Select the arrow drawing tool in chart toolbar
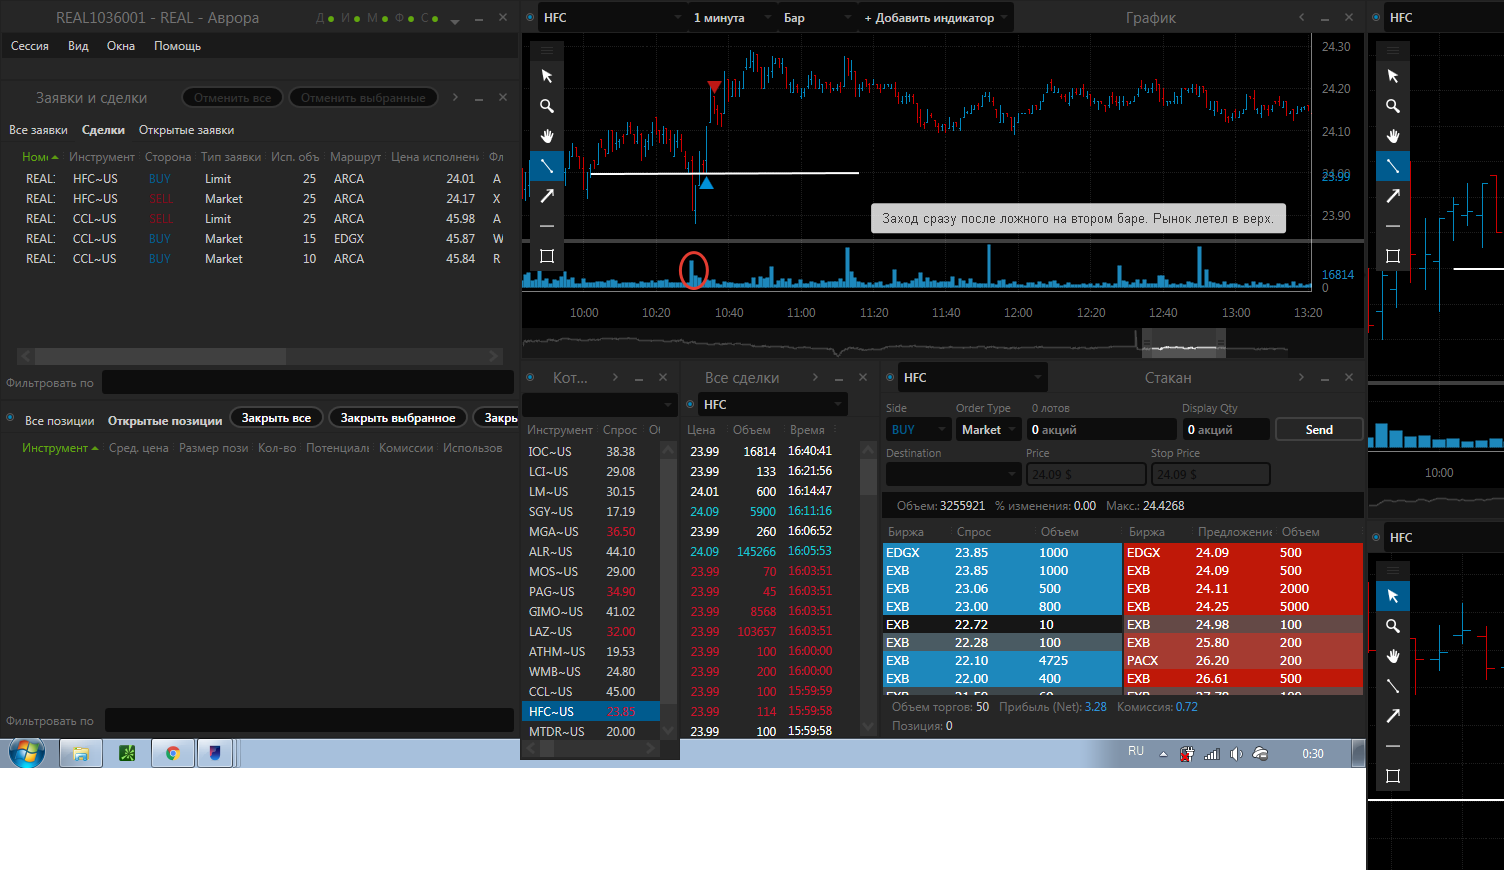Screen dimensions: 1504x870 point(546,196)
